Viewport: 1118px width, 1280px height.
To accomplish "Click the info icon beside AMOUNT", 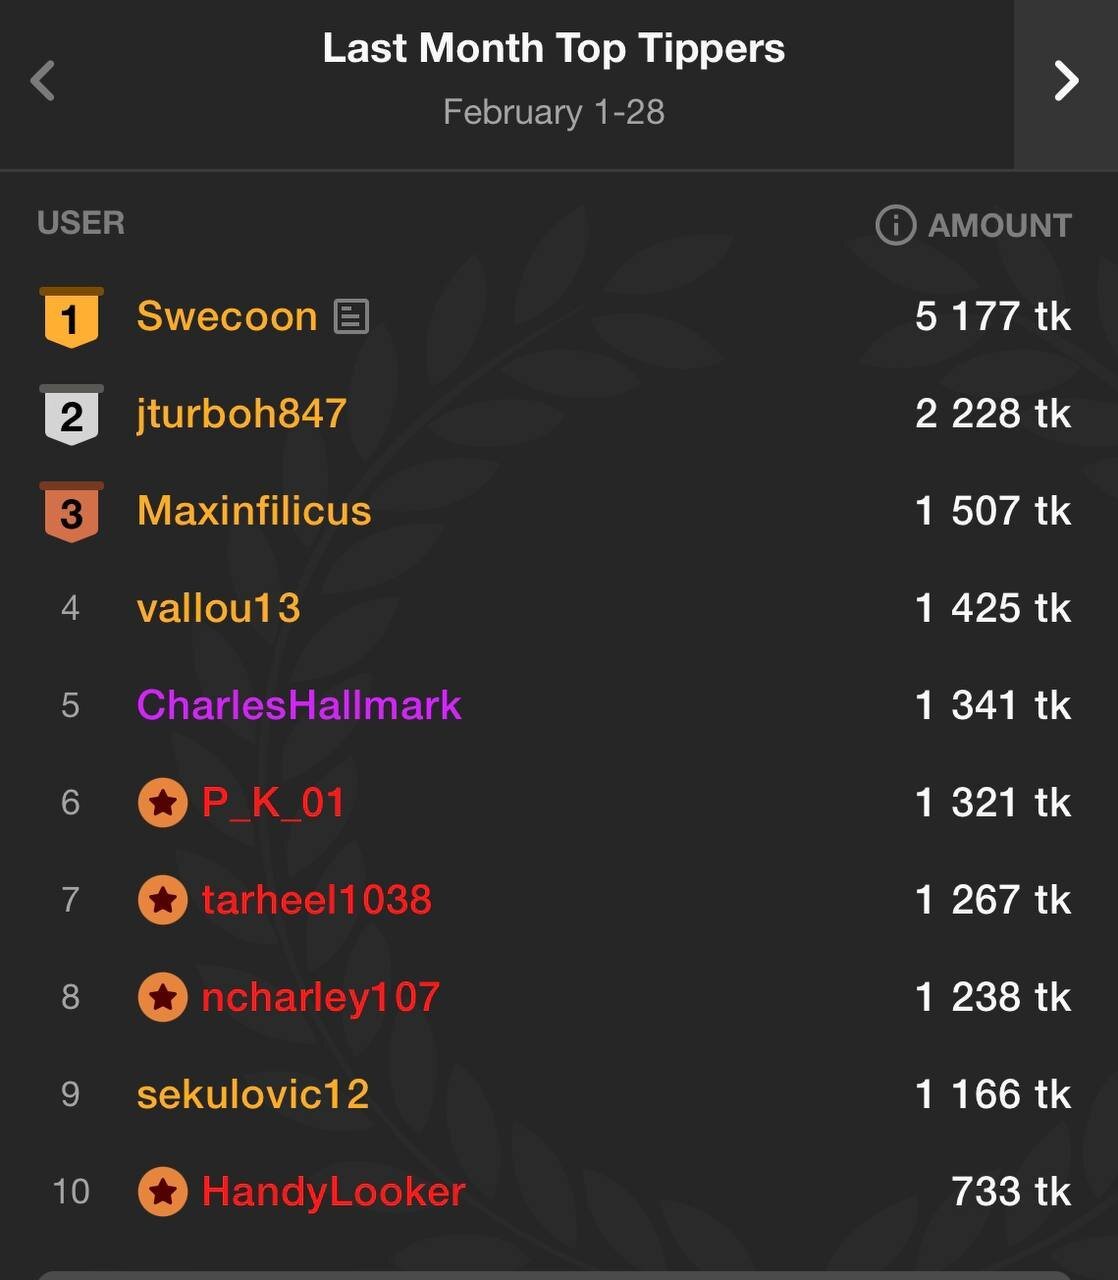I will pos(895,225).
